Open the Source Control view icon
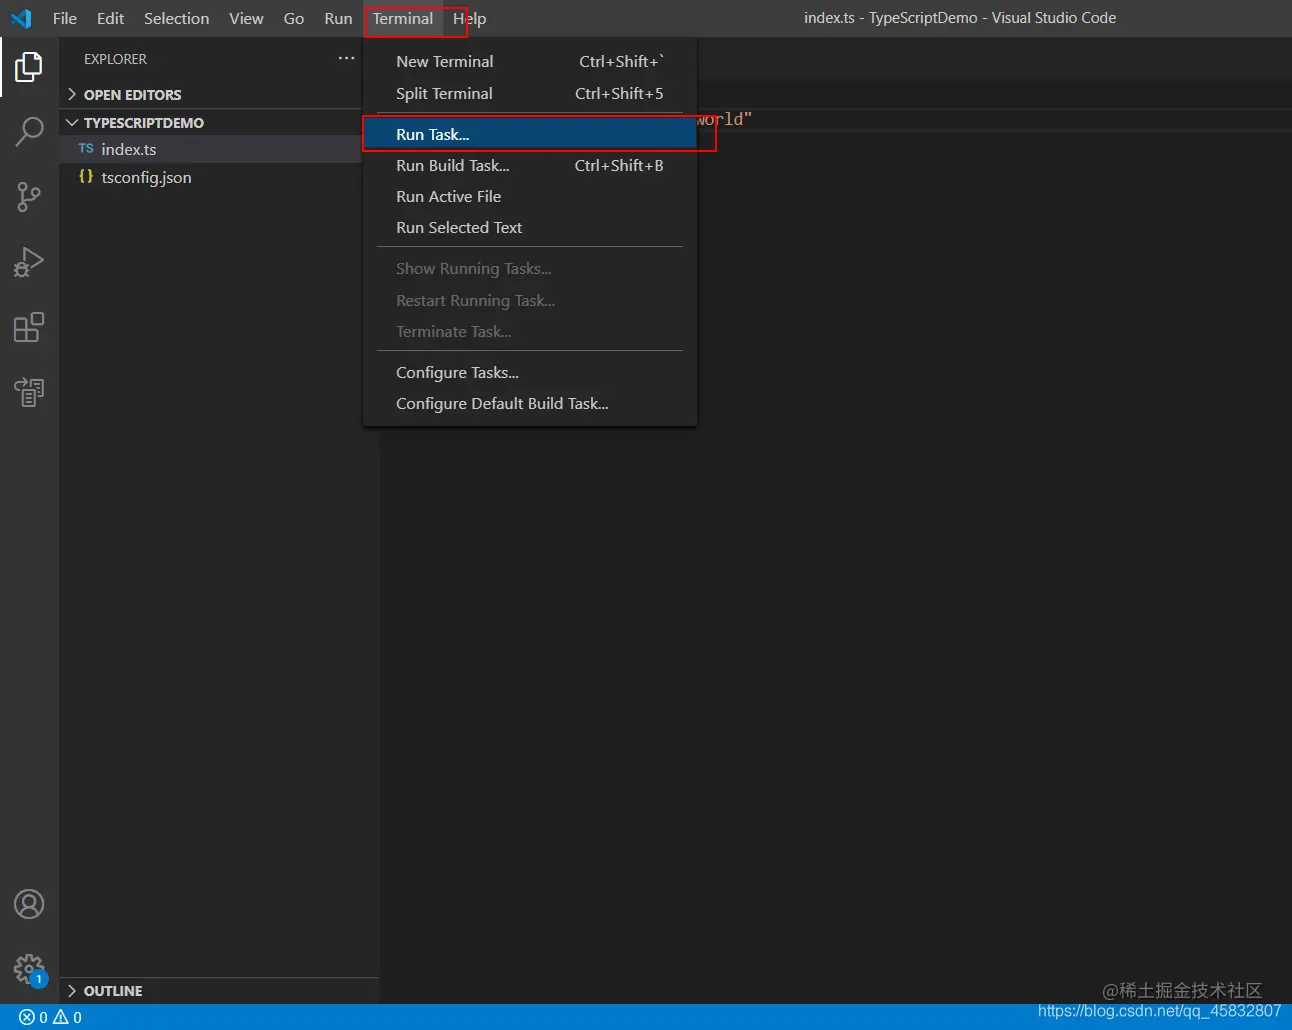1292x1030 pixels. pos(29,197)
